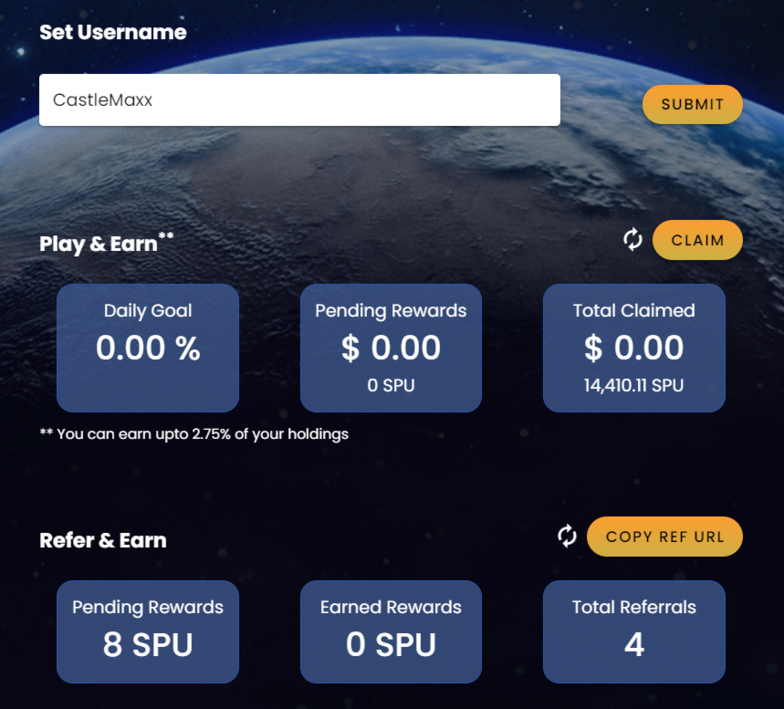The width and height of the screenshot is (784, 709).
Task: Click the 0.00 % daily goal value
Action: coord(148,348)
